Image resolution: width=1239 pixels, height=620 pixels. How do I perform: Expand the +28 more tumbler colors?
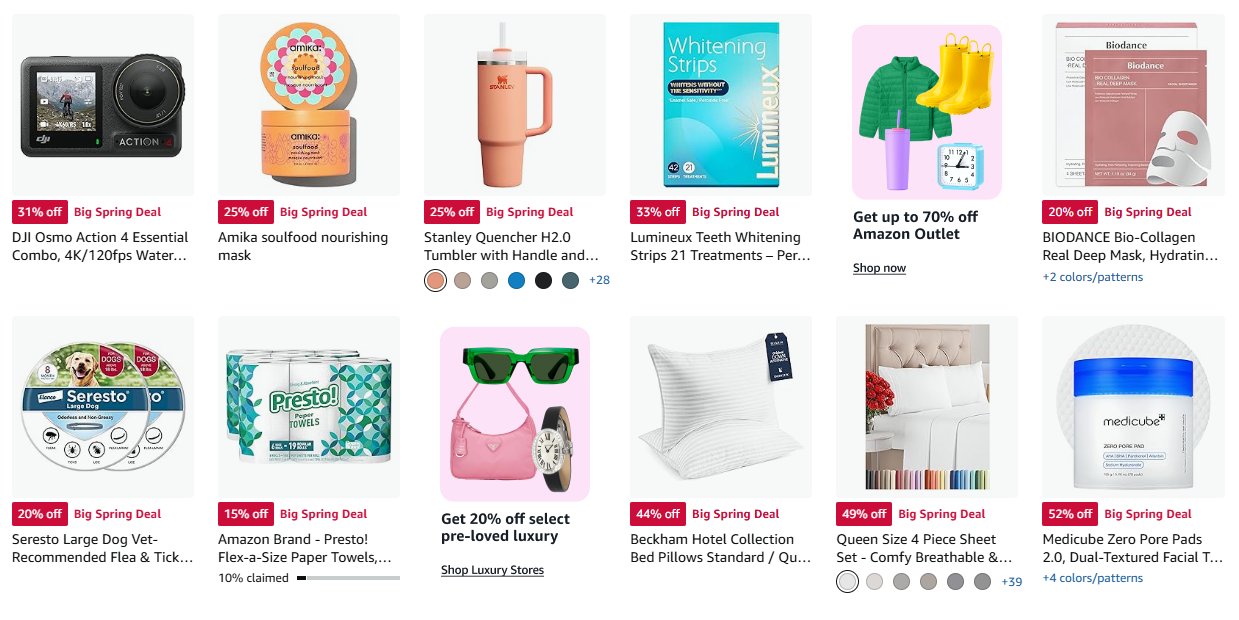click(x=599, y=281)
